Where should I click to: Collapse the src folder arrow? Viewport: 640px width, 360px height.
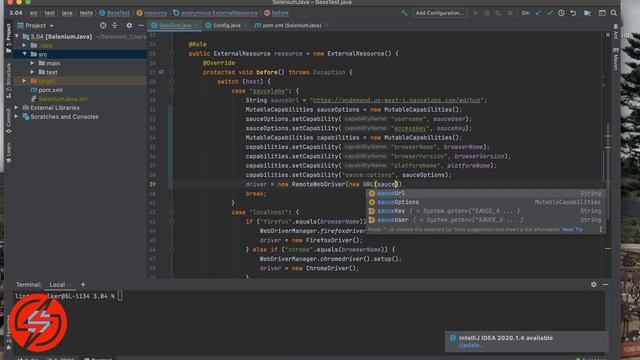pos(24,54)
